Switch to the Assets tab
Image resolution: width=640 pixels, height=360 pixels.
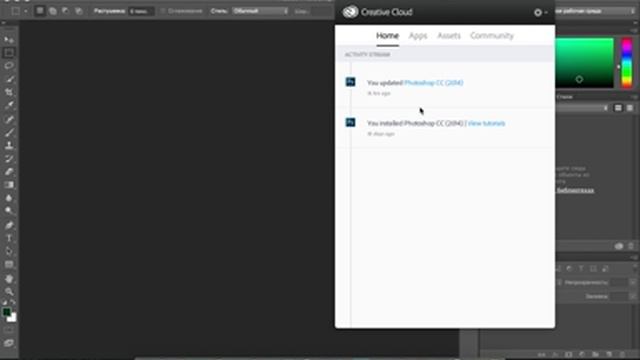tap(449, 36)
